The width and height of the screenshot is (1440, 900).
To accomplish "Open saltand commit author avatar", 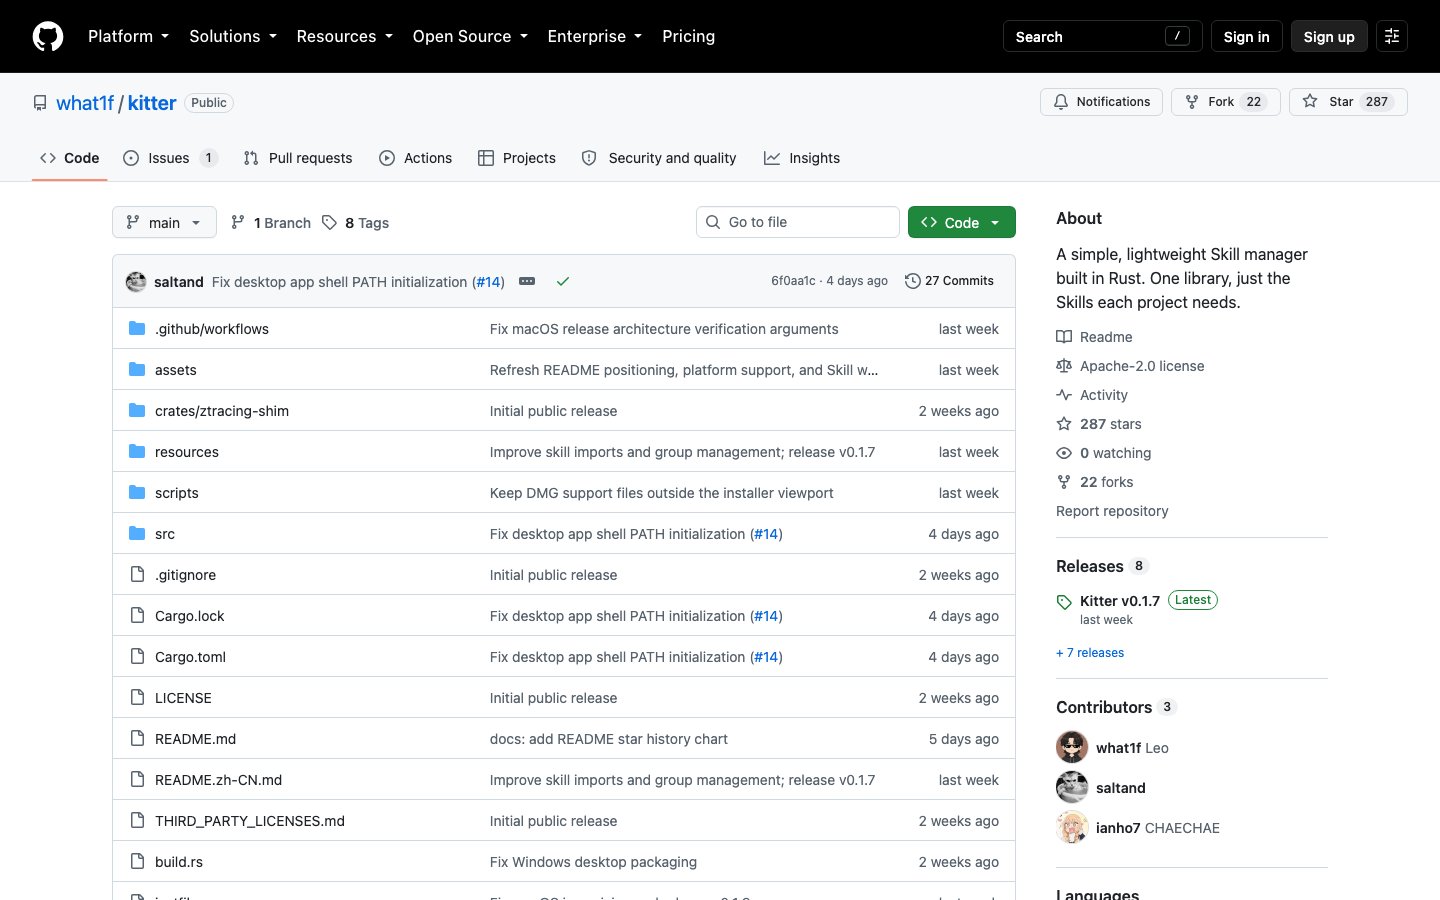I will [x=136, y=282].
